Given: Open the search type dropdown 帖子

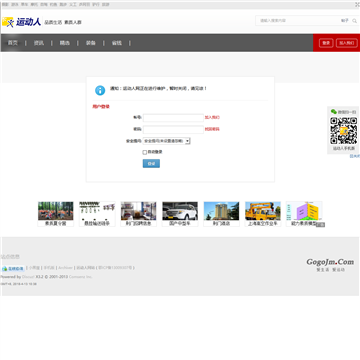Looking at the screenshot, I should tap(345, 21).
